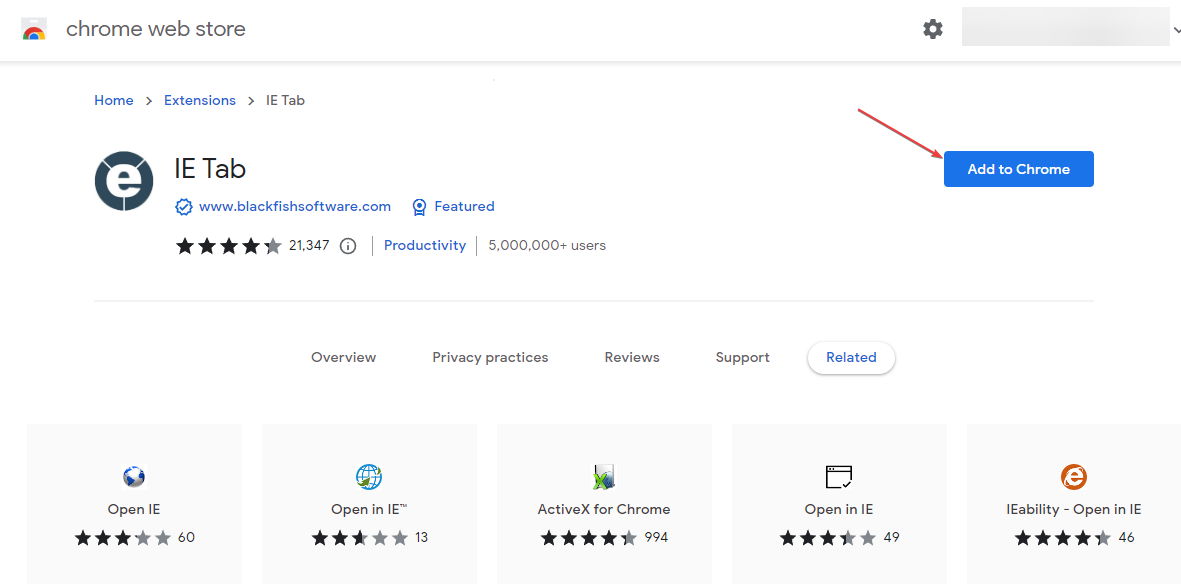Screen dimensions: 1181x585
Task: Click the 'chrome web store' title text
Action: [156, 29]
